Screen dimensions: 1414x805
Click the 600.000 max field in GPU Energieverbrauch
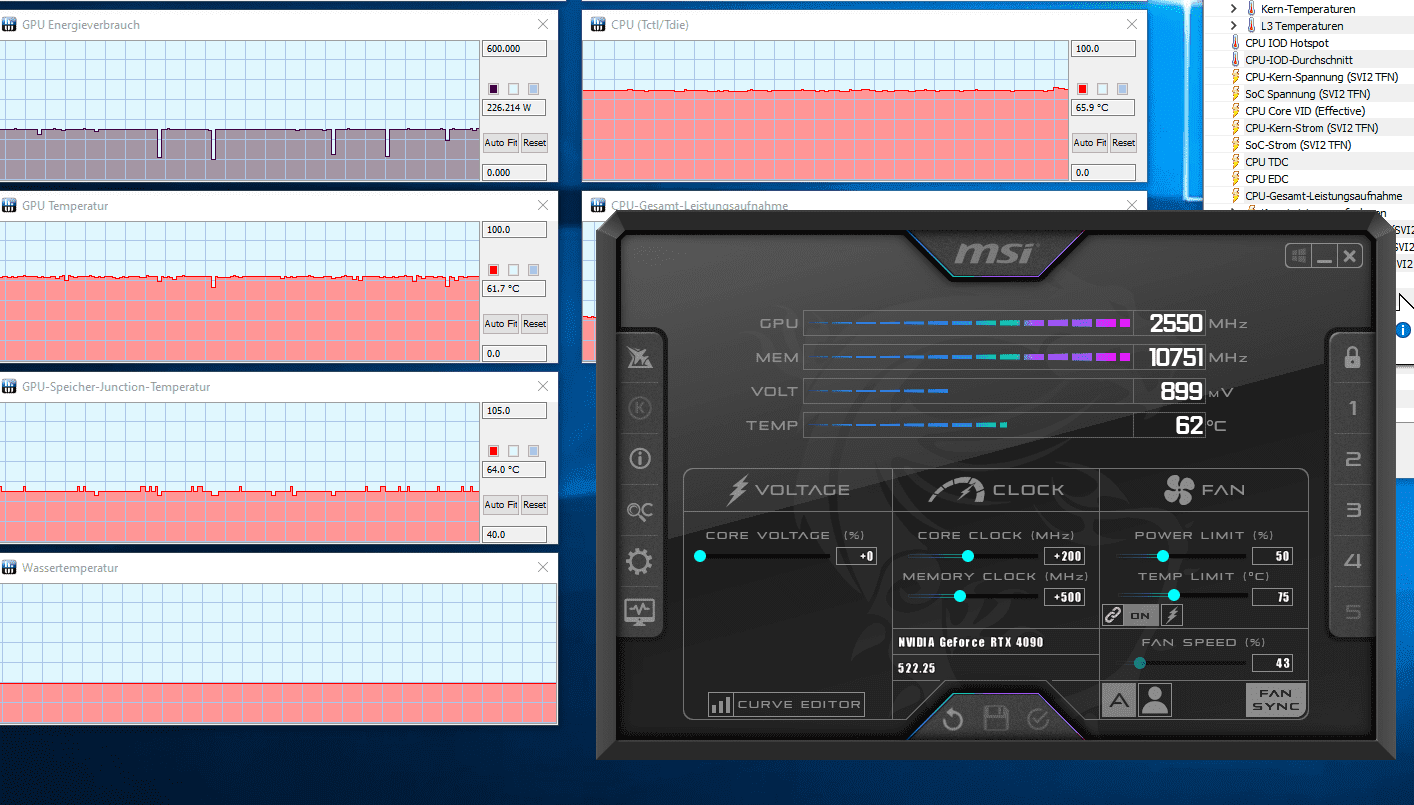point(515,49)
